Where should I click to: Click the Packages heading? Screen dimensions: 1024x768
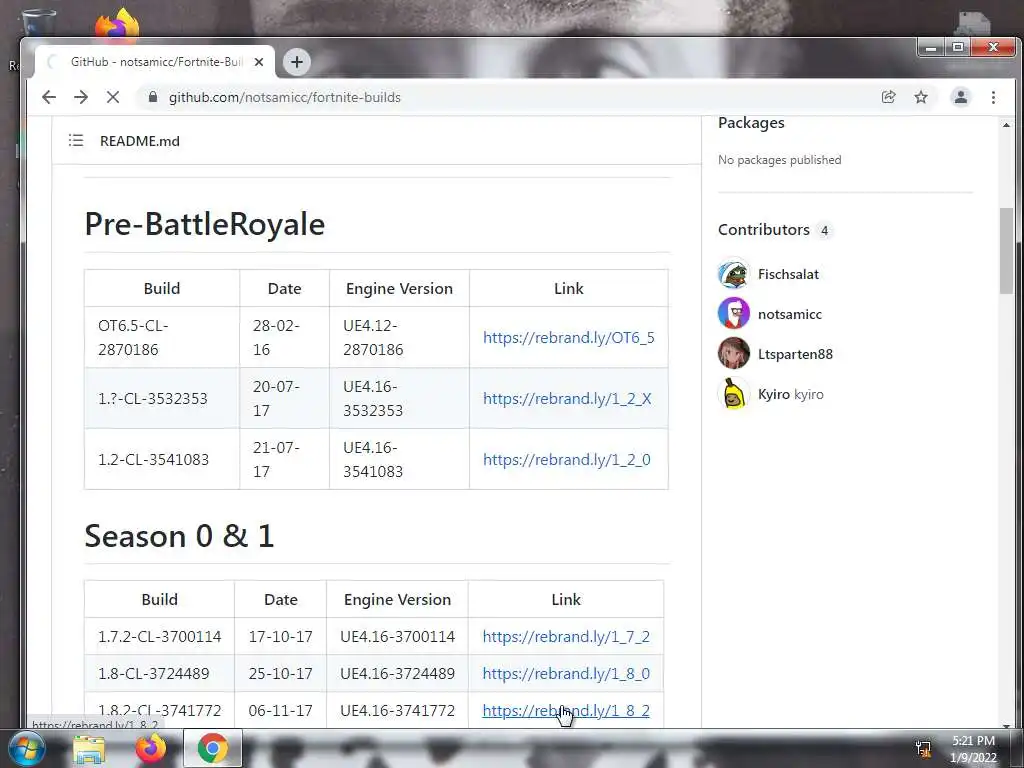click(751, 123)
